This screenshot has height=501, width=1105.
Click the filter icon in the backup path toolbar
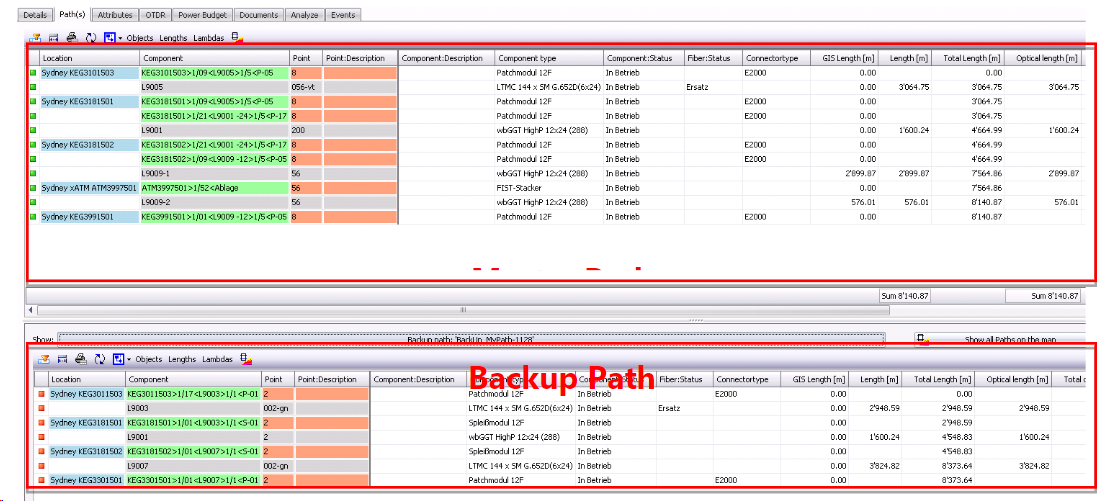[44, 359]
